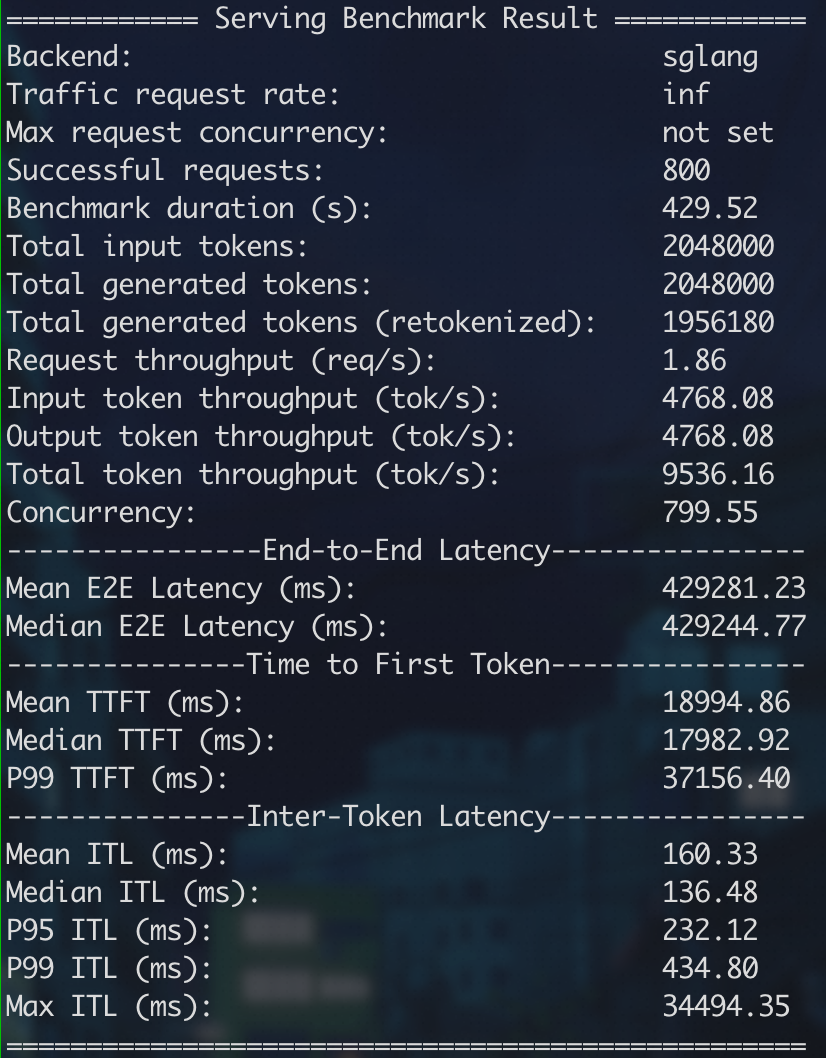The height and width of the screenshot is (1058, 826).
Task: Click the traffic request rate value 'inf'
Action: [x=686, y=95]
